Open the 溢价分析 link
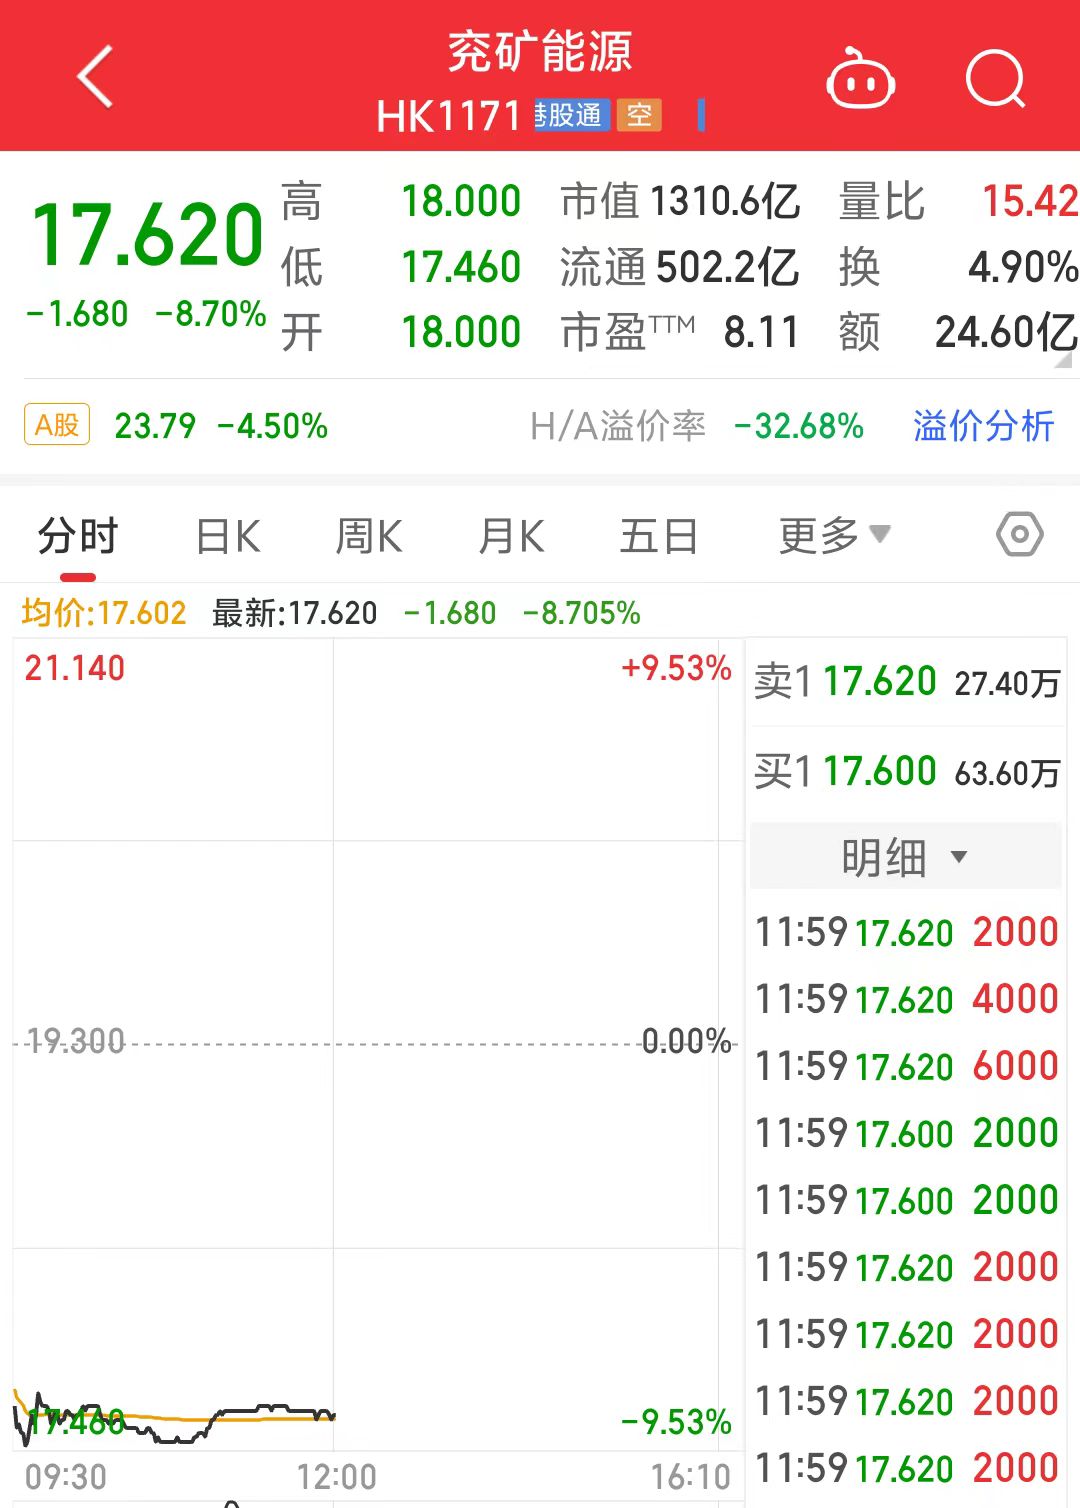Viewport: 1080px width, 1508px height. 983,426
